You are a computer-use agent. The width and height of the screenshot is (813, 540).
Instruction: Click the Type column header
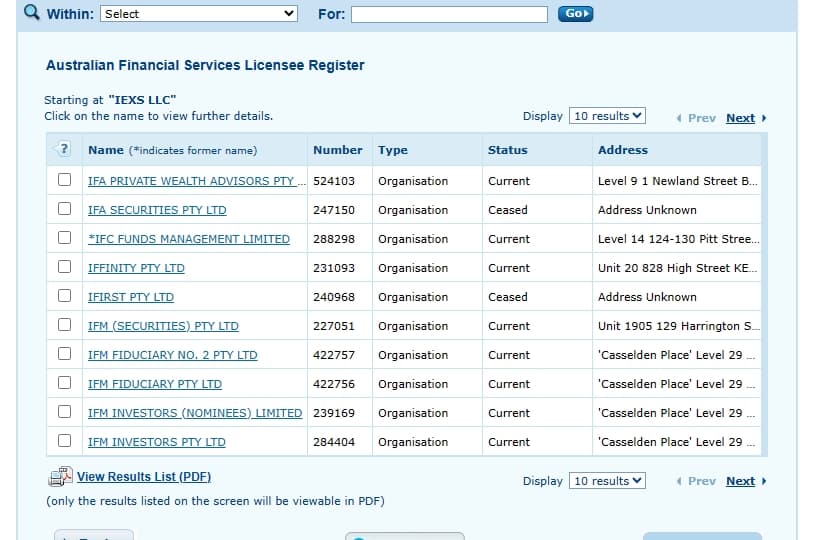click(x=393, y=150)
